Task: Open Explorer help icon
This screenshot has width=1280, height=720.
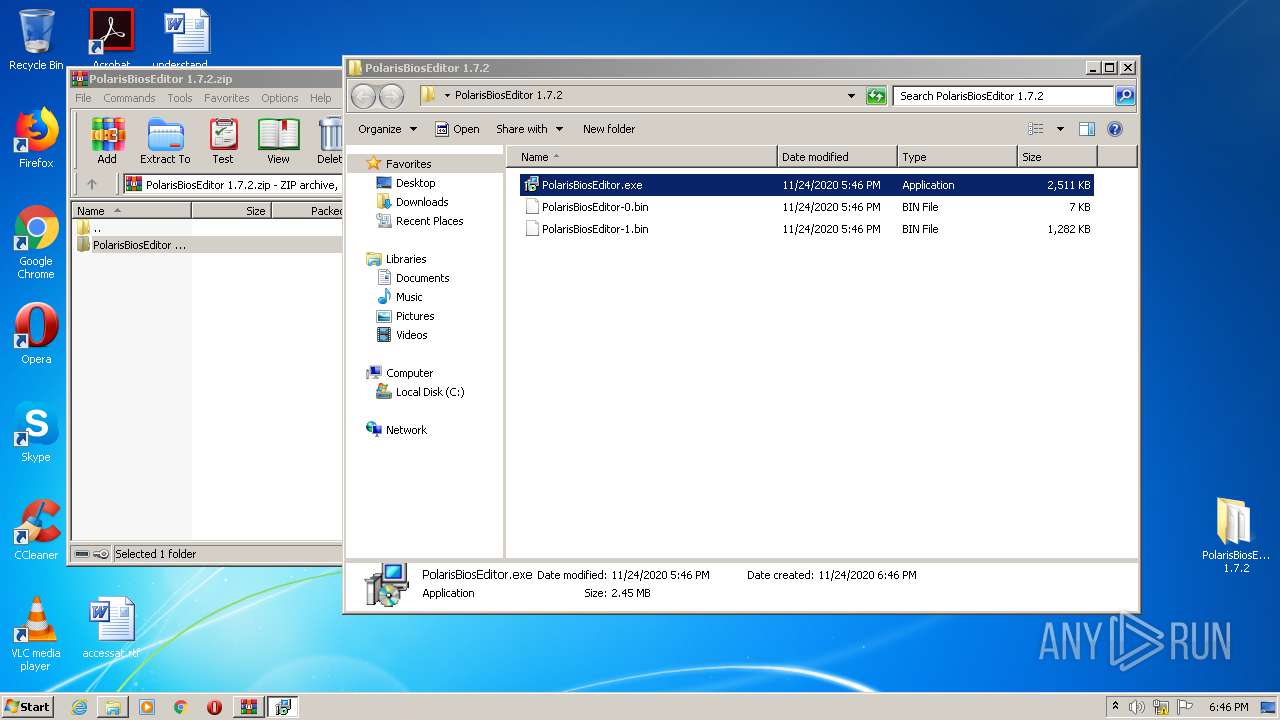Action: (1115, 129)
